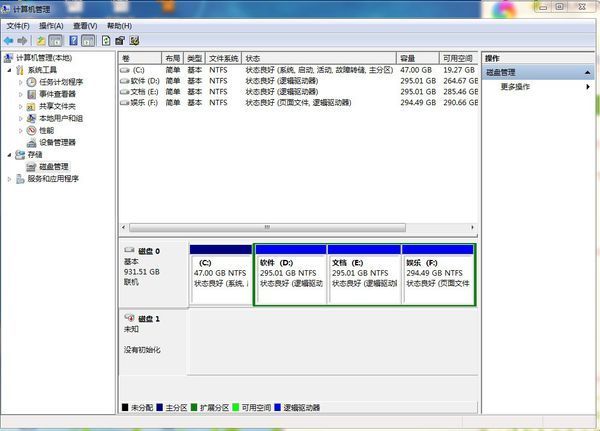Image resolution: width=600 pixels, height=431 pixels.
Task: Expand the 服务和应用程序 tree node
Action: point(10,179)
